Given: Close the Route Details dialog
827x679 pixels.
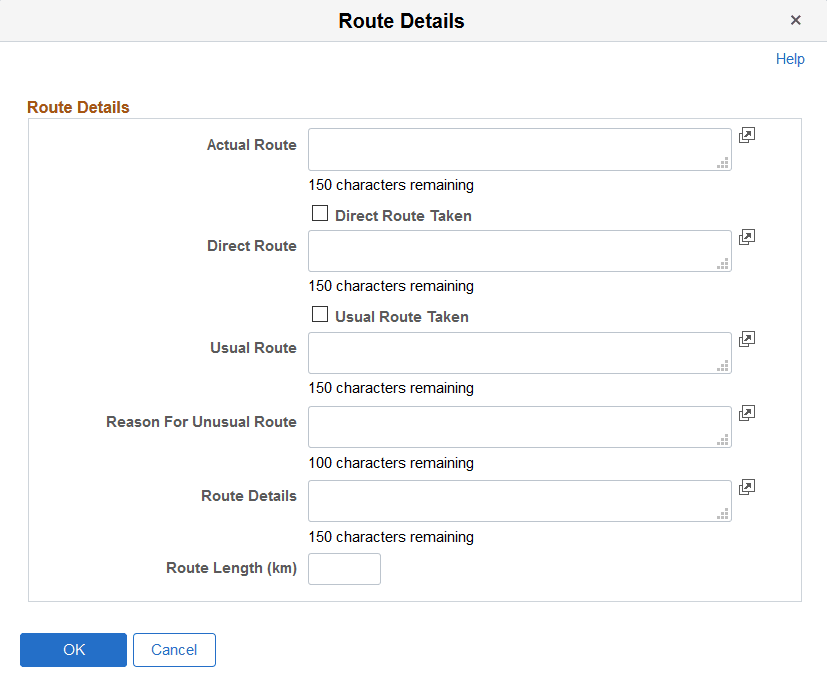Looking at the screenshot, I should point(796,20).
